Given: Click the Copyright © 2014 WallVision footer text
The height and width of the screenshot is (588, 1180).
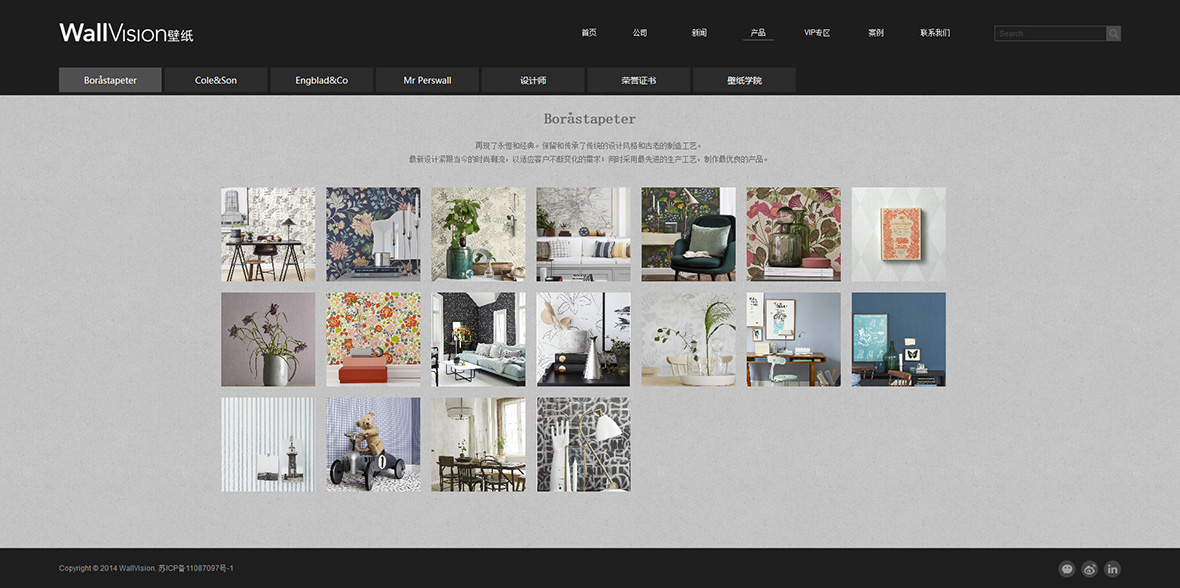Looking at the screenshot, I should (x=146, y=568).
